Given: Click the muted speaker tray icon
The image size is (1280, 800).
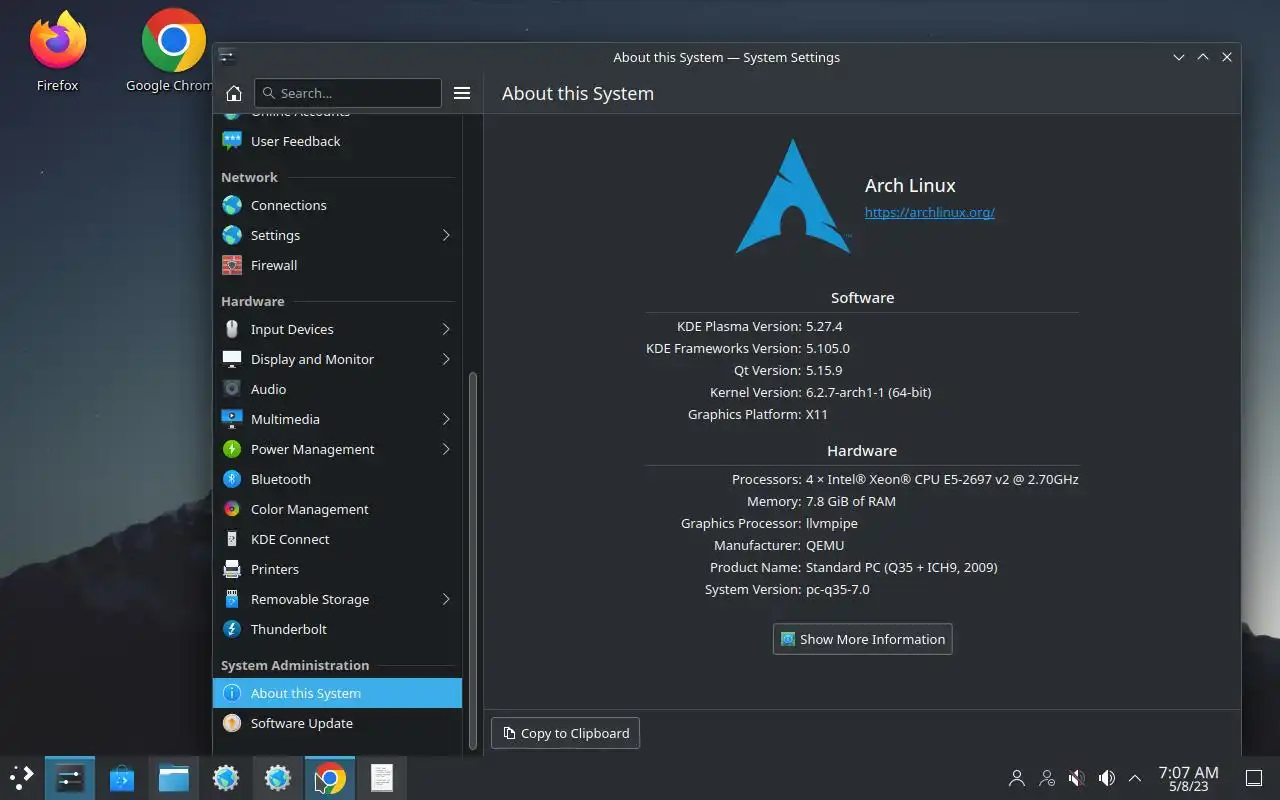Looking at the screenshot, I should 1077,778.
